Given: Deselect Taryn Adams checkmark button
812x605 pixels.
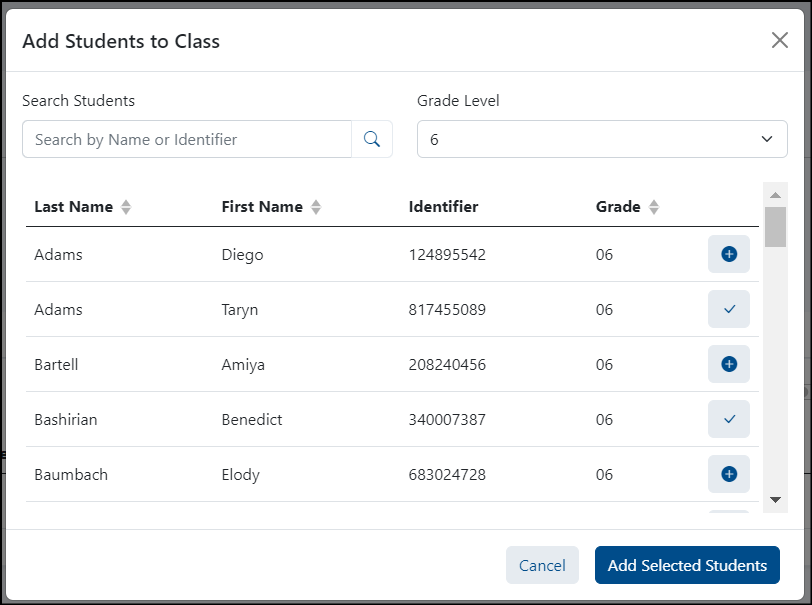Looking at the screenshot, I should (728, 310).
